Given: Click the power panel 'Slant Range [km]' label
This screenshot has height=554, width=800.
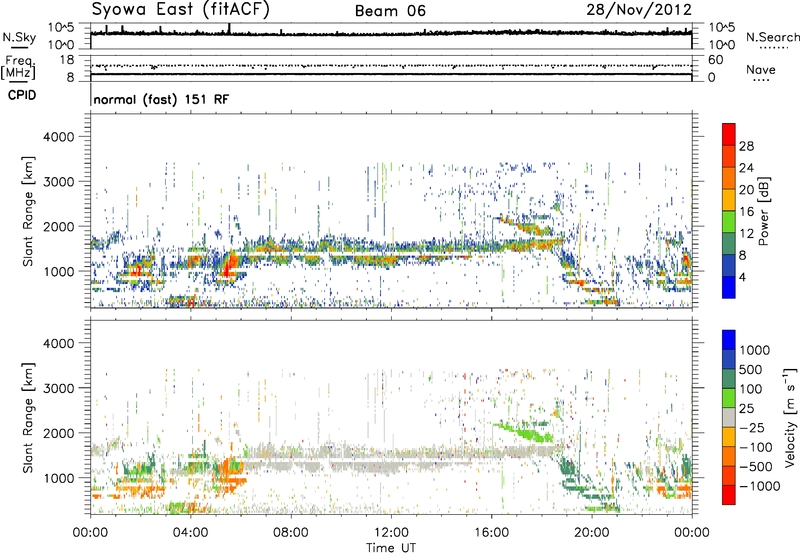Looking at the screenshot, I should click(28, 211).
